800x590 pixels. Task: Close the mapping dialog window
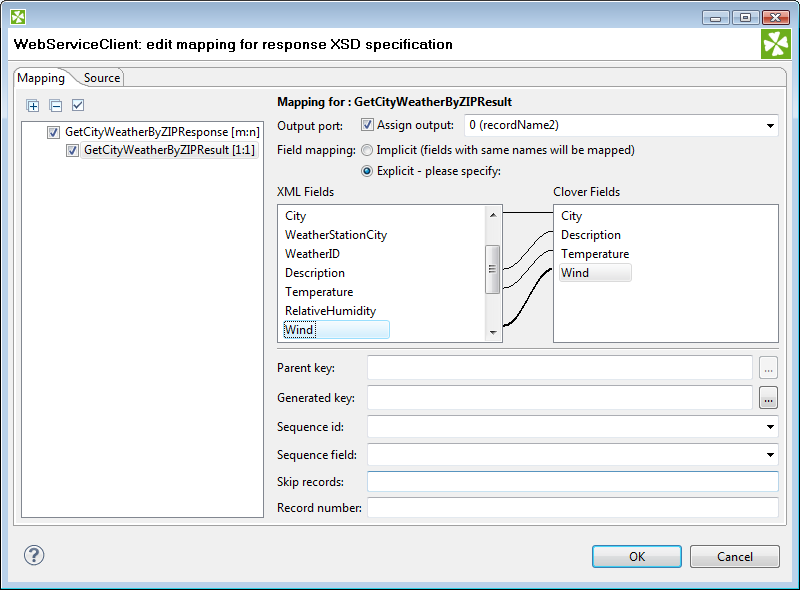[x=776, y=17]
